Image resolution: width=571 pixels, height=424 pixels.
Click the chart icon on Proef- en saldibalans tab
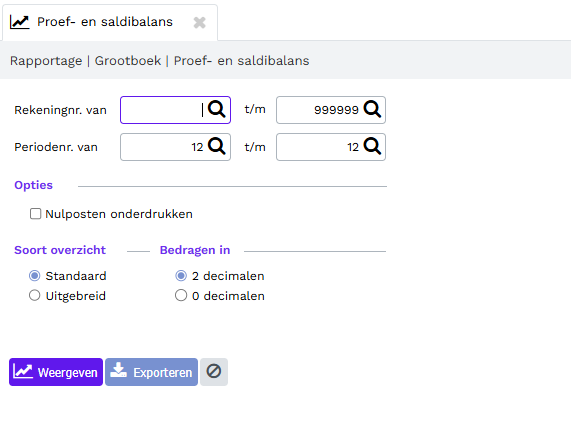click(19, 22)
